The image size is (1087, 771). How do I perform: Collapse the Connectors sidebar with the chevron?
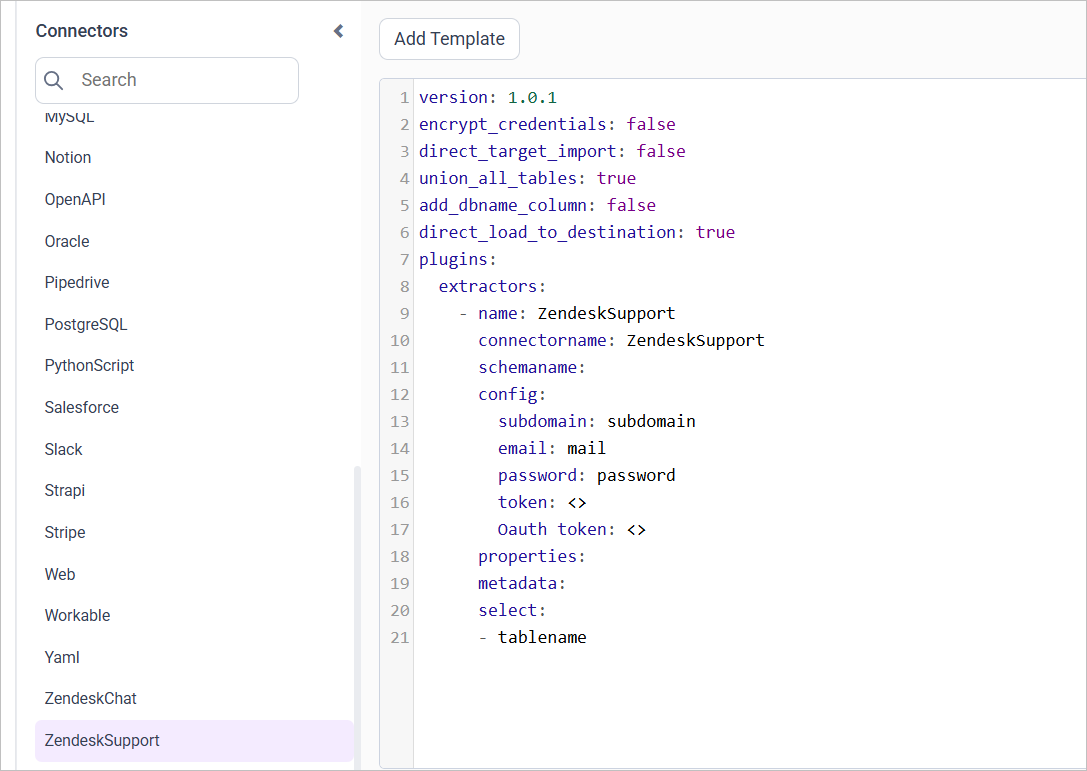point(338,31)
